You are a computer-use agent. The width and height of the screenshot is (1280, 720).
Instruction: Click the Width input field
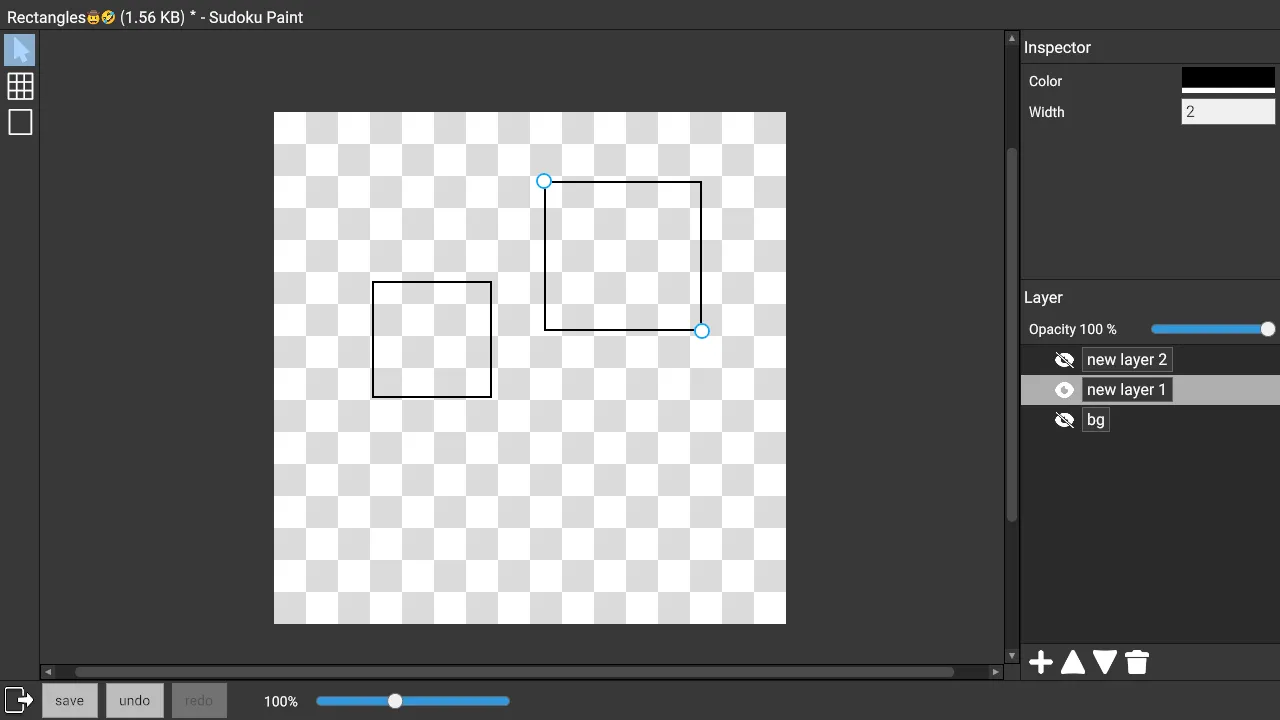point(1228,112)
